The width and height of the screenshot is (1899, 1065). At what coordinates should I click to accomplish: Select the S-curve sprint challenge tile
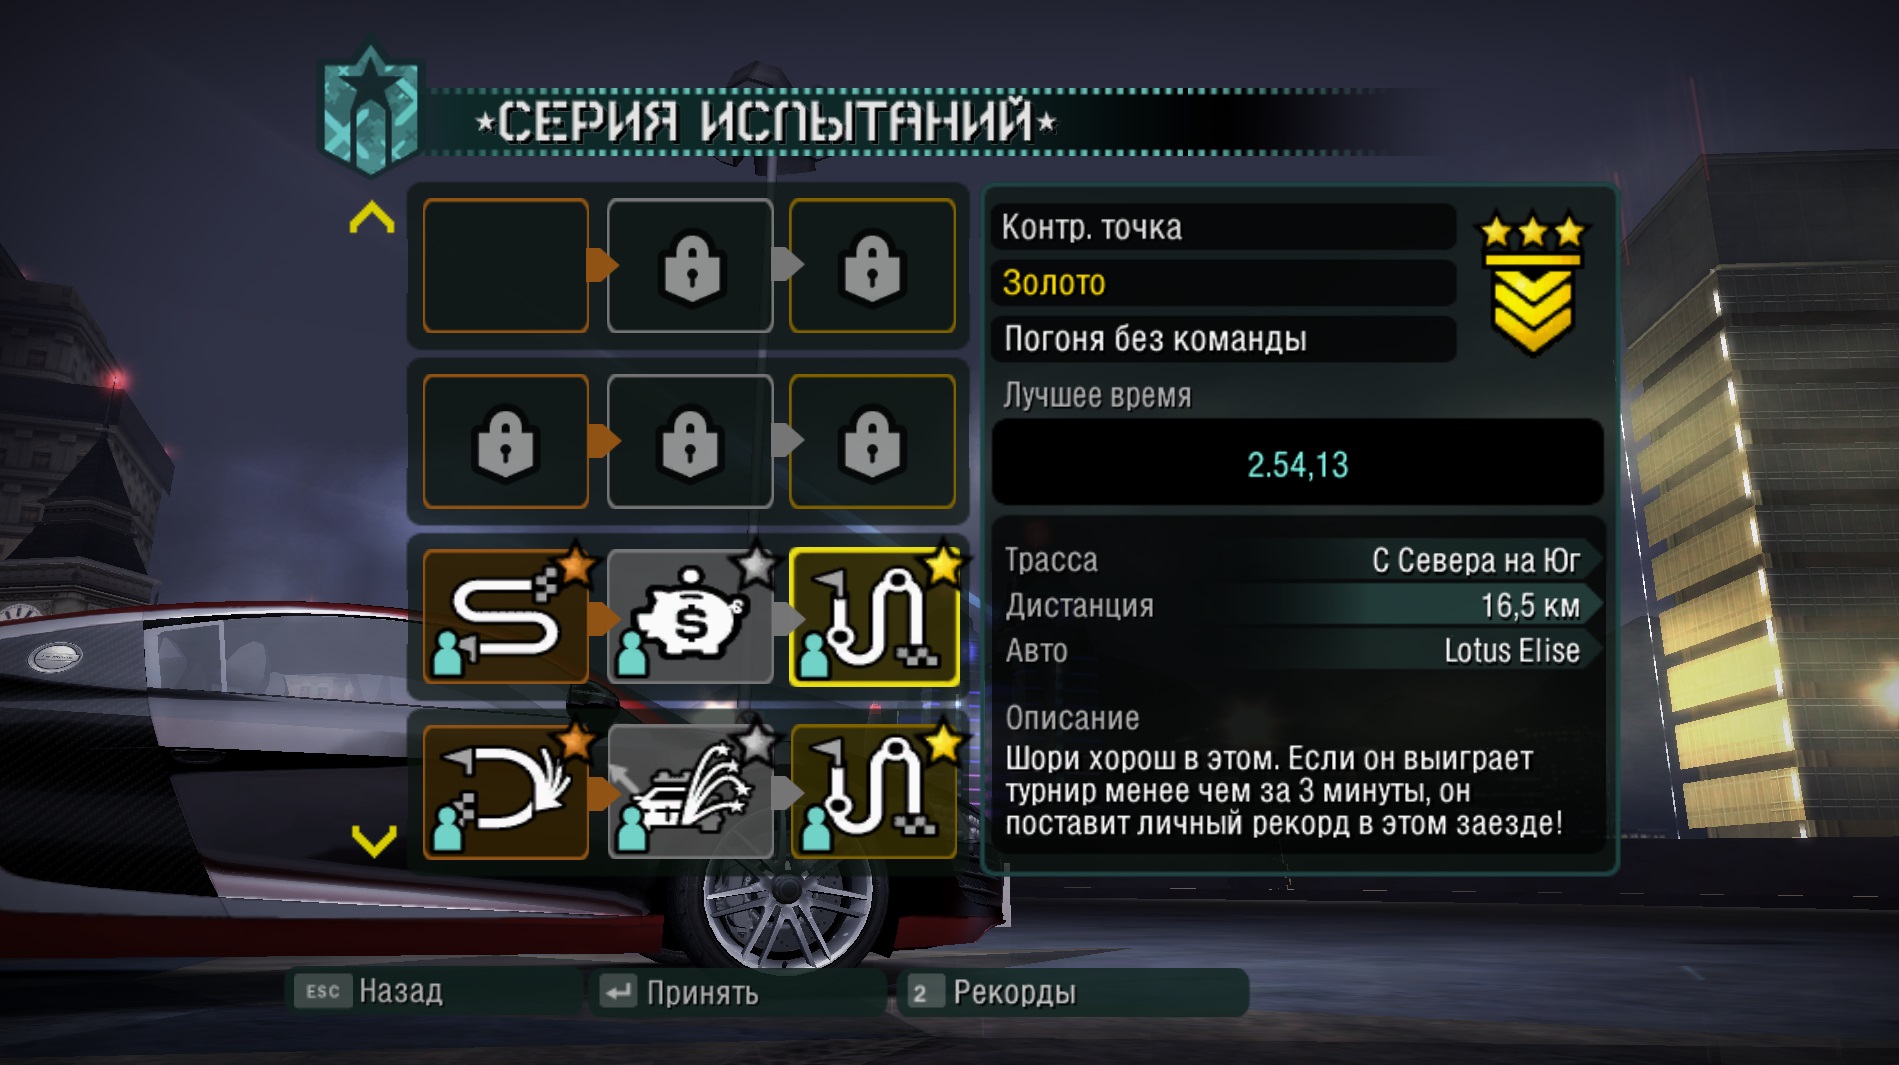[506, 617]
